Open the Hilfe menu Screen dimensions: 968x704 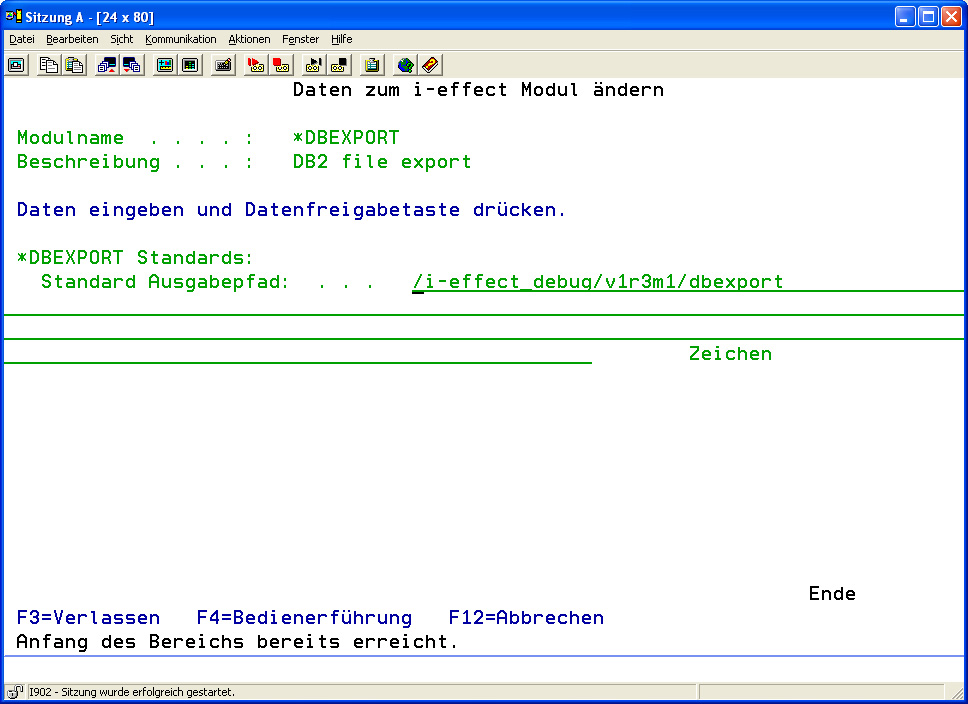341,39
